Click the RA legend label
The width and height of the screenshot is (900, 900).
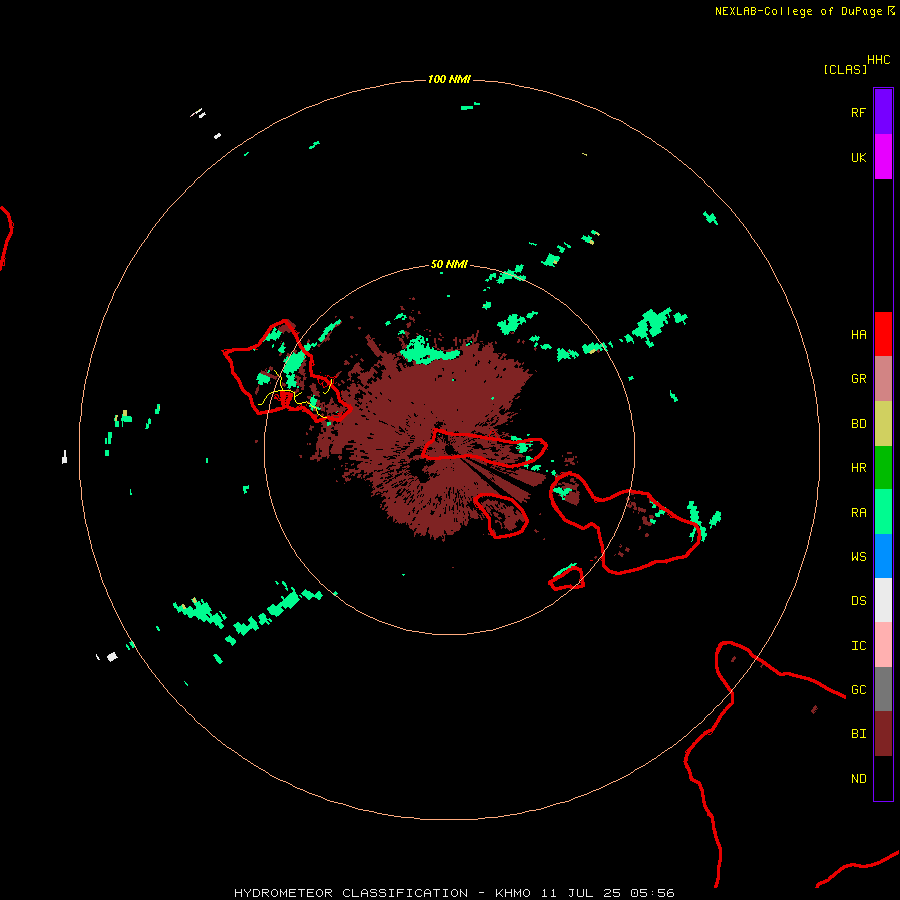pos(858,513)
